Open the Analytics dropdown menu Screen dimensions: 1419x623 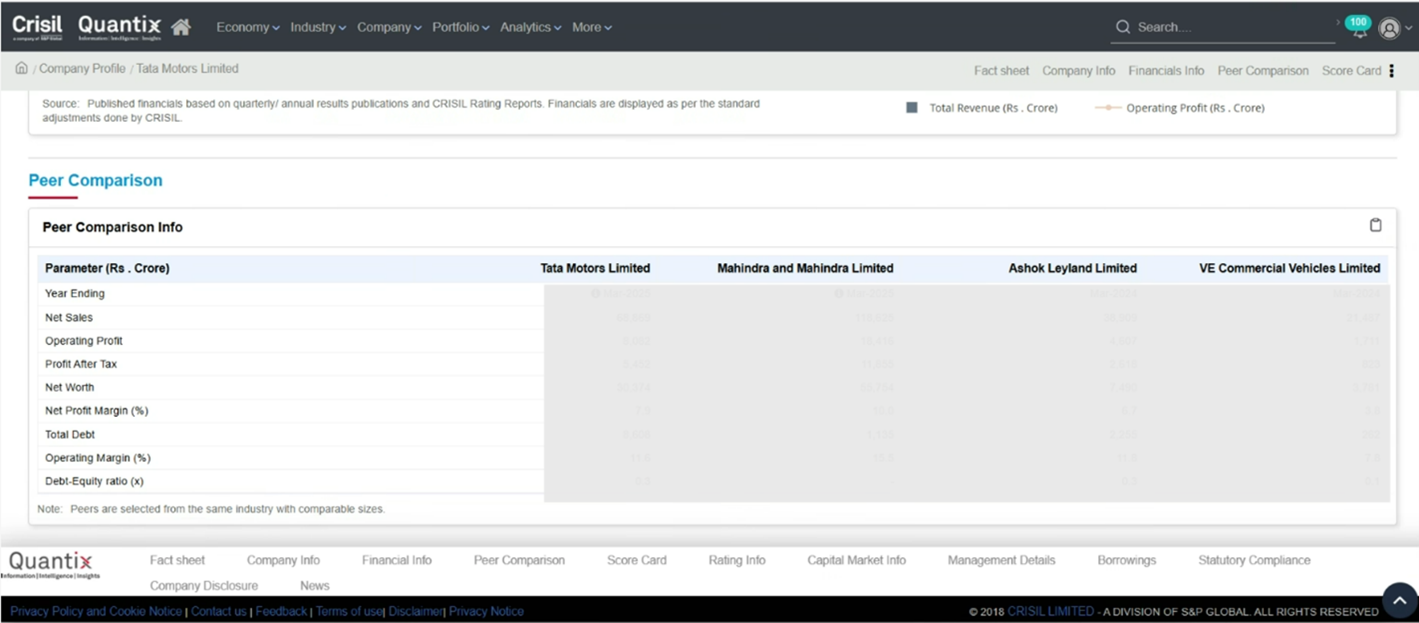tap(530, 27)
